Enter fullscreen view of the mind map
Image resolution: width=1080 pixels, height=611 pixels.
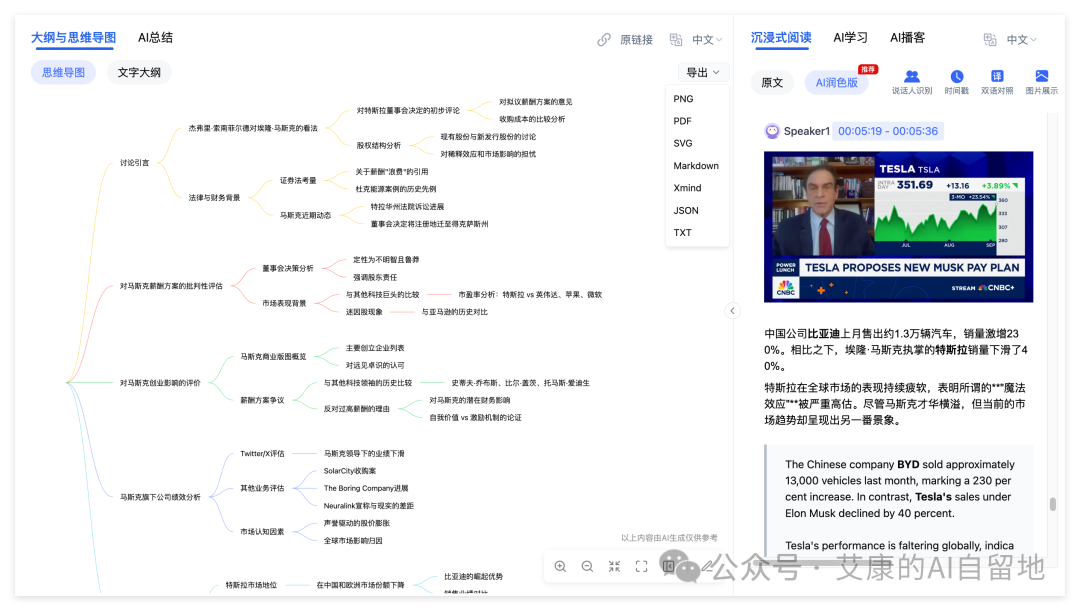pos(641,566)
